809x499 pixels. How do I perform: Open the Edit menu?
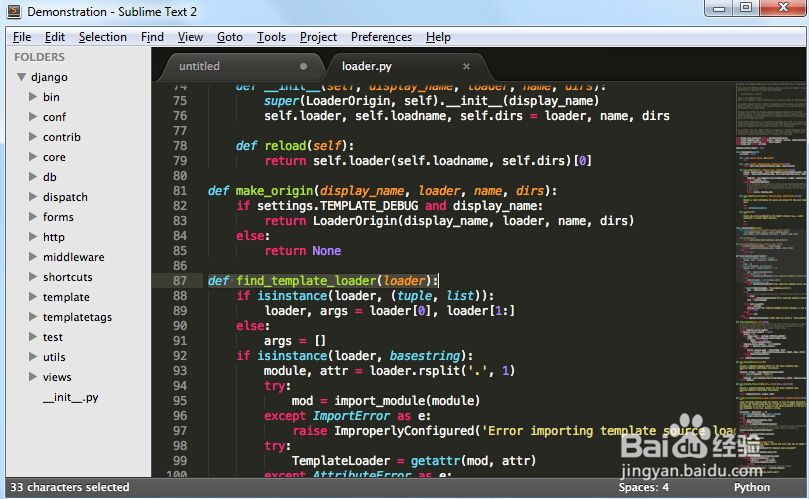coord(55,37)
